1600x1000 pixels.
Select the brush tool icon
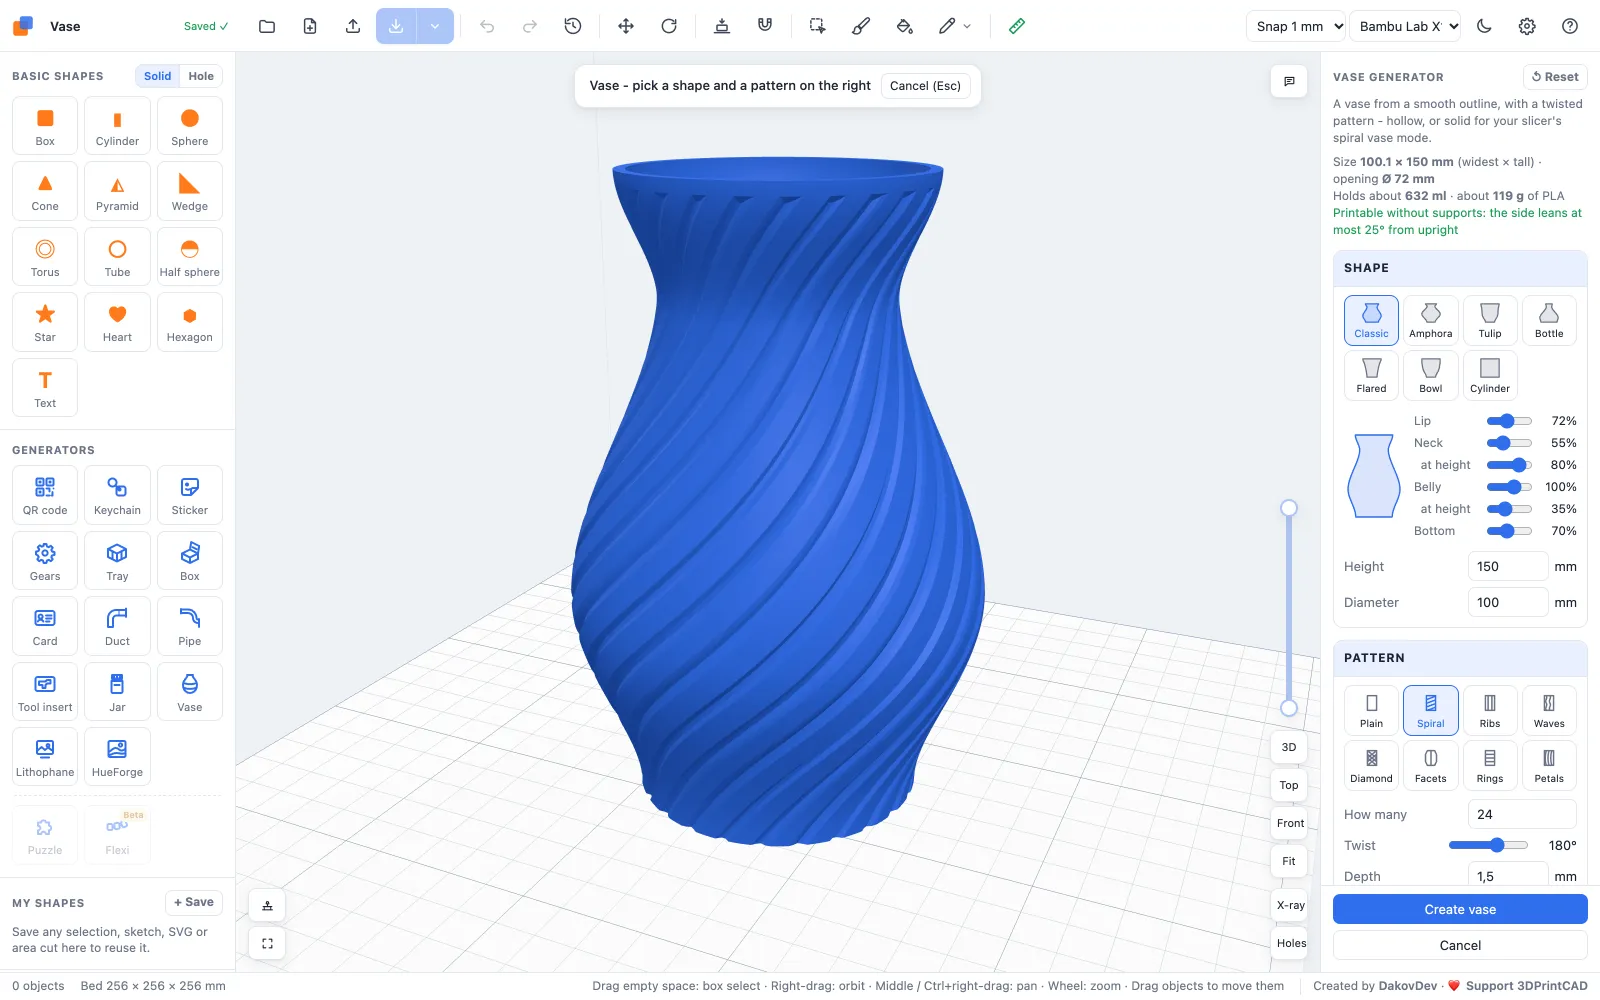point(861,26)
